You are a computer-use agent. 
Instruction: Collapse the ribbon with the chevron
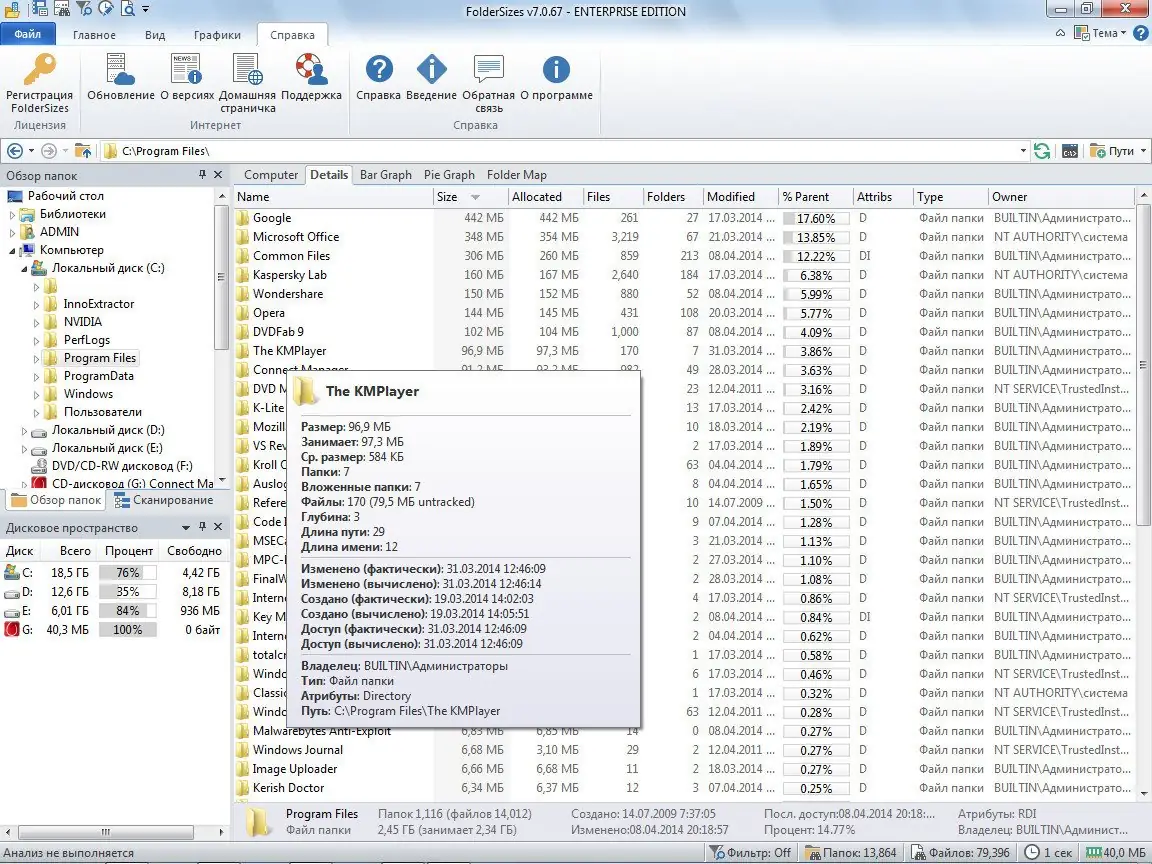pyautogui.click(x=1060, y=33)
